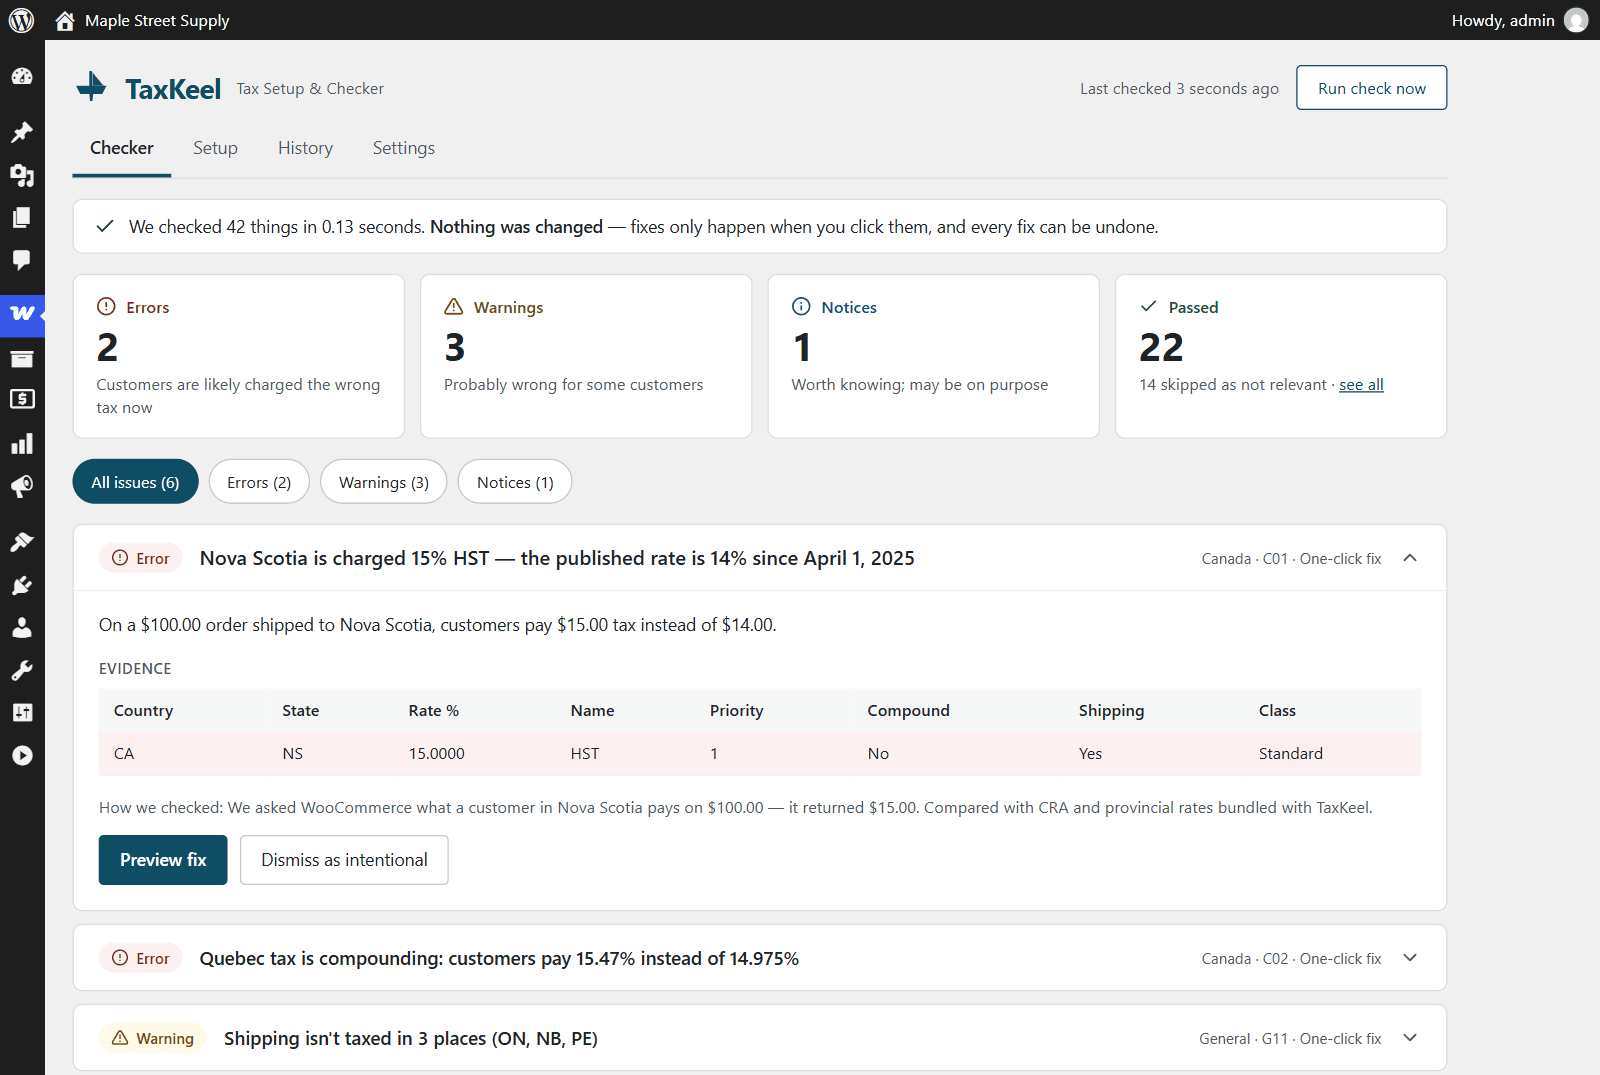Click 'Quebec tax is compounding' title
Screen dimensions: 1600x1075
point(499,958)
